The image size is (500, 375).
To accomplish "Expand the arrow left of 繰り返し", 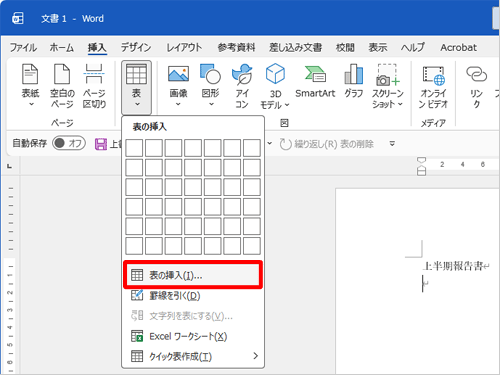I will click(x=270, y=143).
